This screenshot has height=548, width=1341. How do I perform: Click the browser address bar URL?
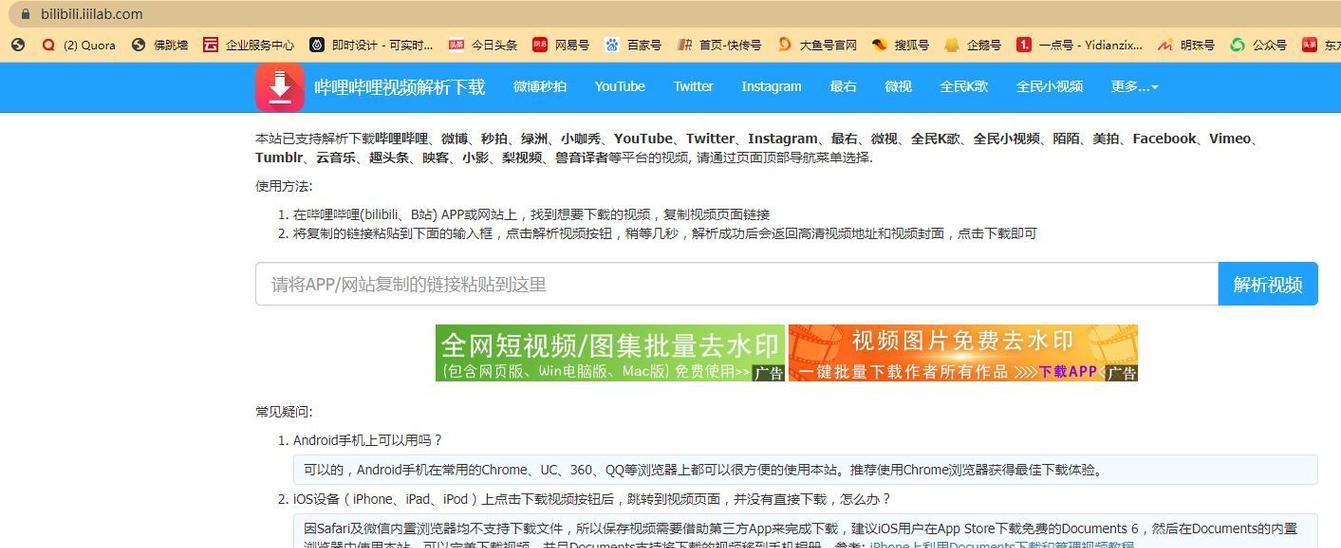coord(92,14)
